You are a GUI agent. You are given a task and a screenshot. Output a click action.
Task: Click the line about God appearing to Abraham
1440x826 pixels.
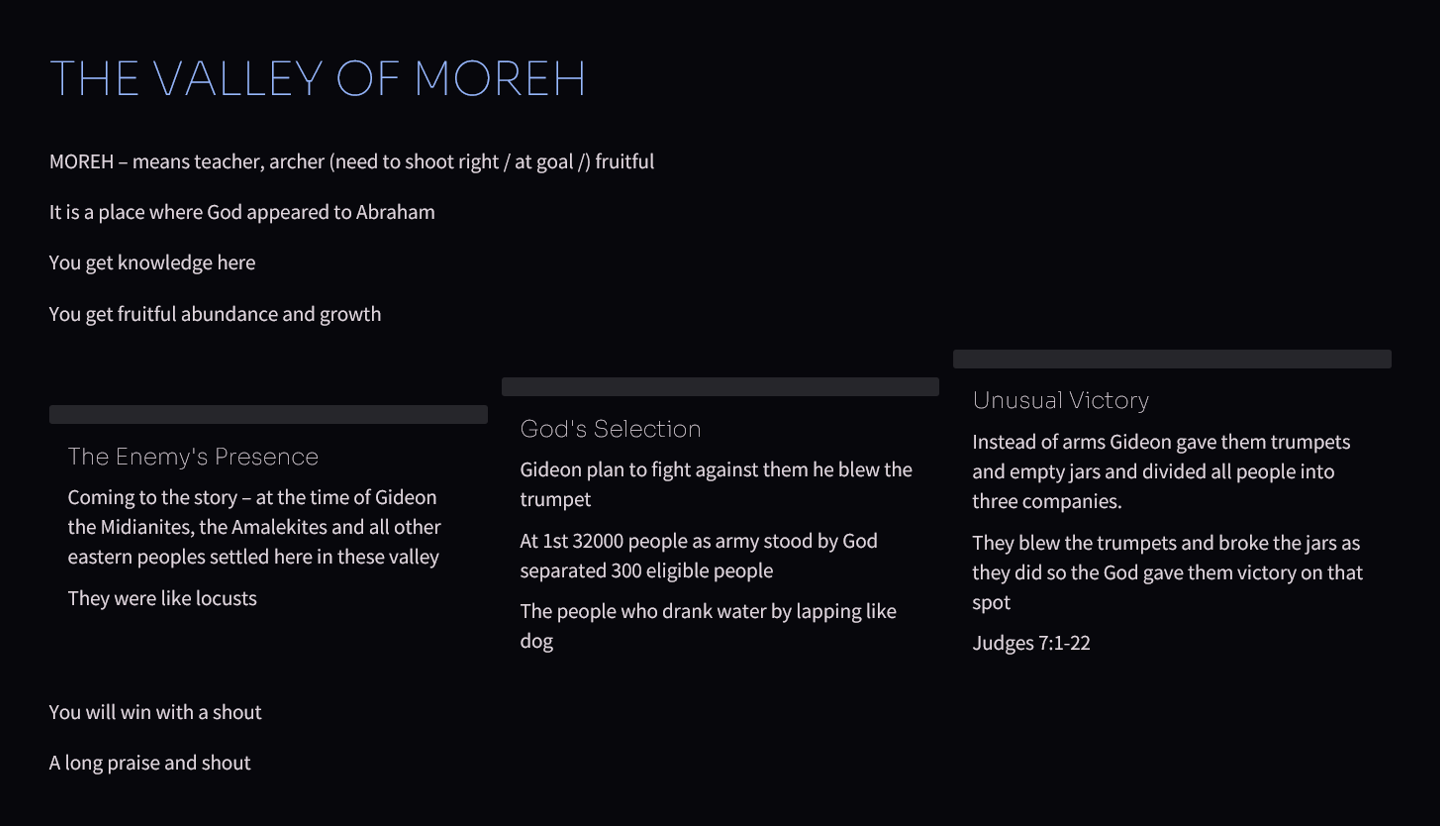pyautogui.click(x=242, y=212)
